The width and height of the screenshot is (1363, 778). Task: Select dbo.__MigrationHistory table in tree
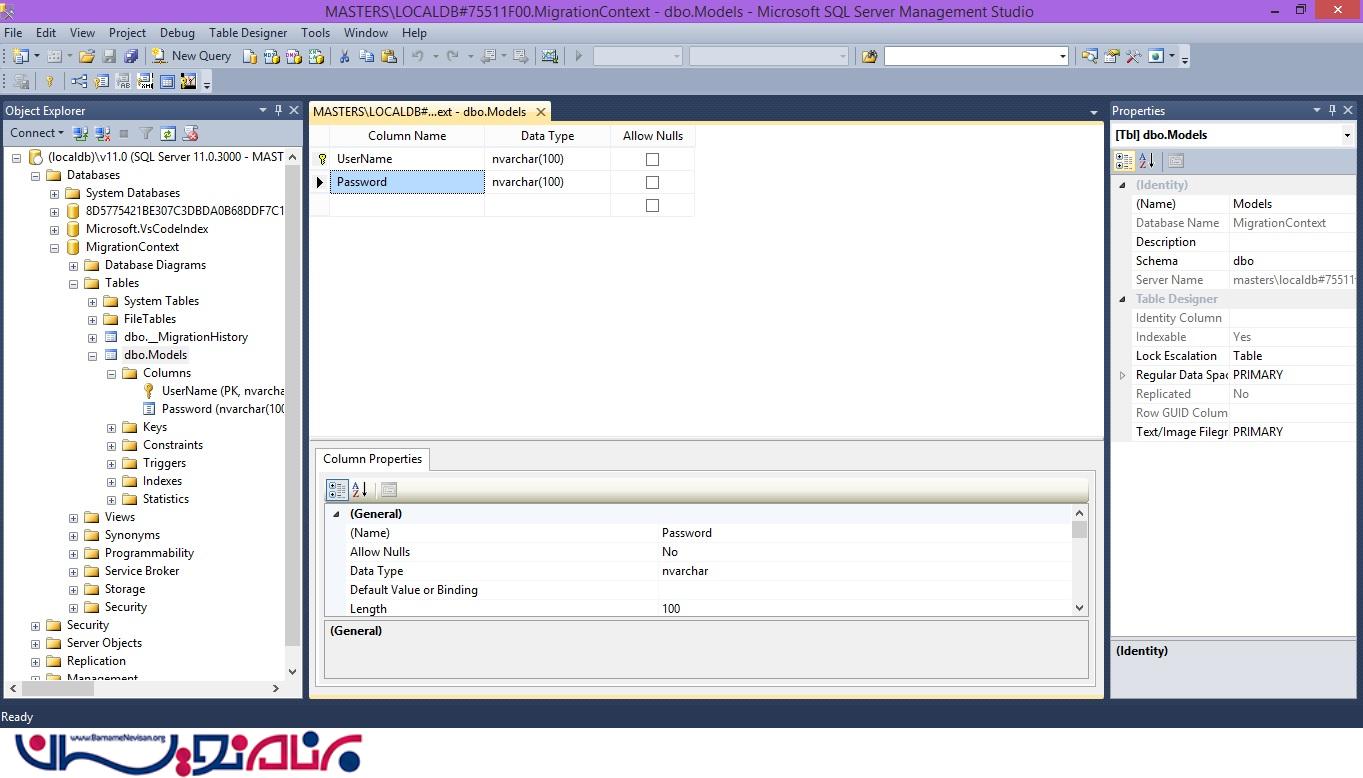185,337
